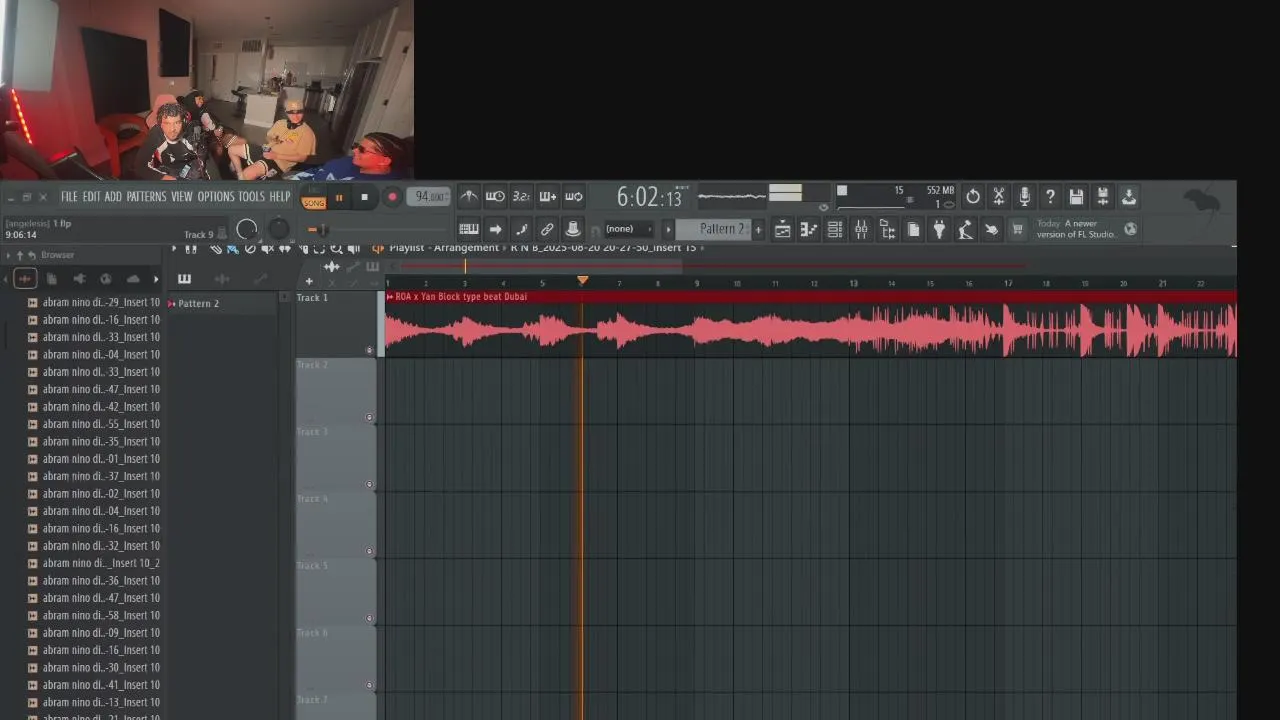This screenshot has height=720, width=1280.
Task: Mute Track 3 with its dot switch
Action: 369,484
